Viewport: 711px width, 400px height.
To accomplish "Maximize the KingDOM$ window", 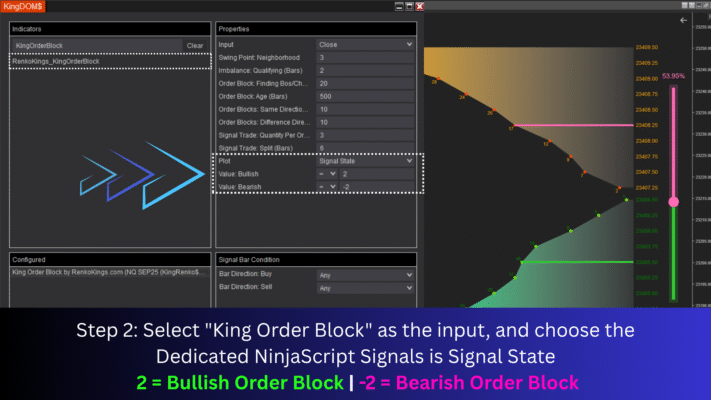I will 407,6.
